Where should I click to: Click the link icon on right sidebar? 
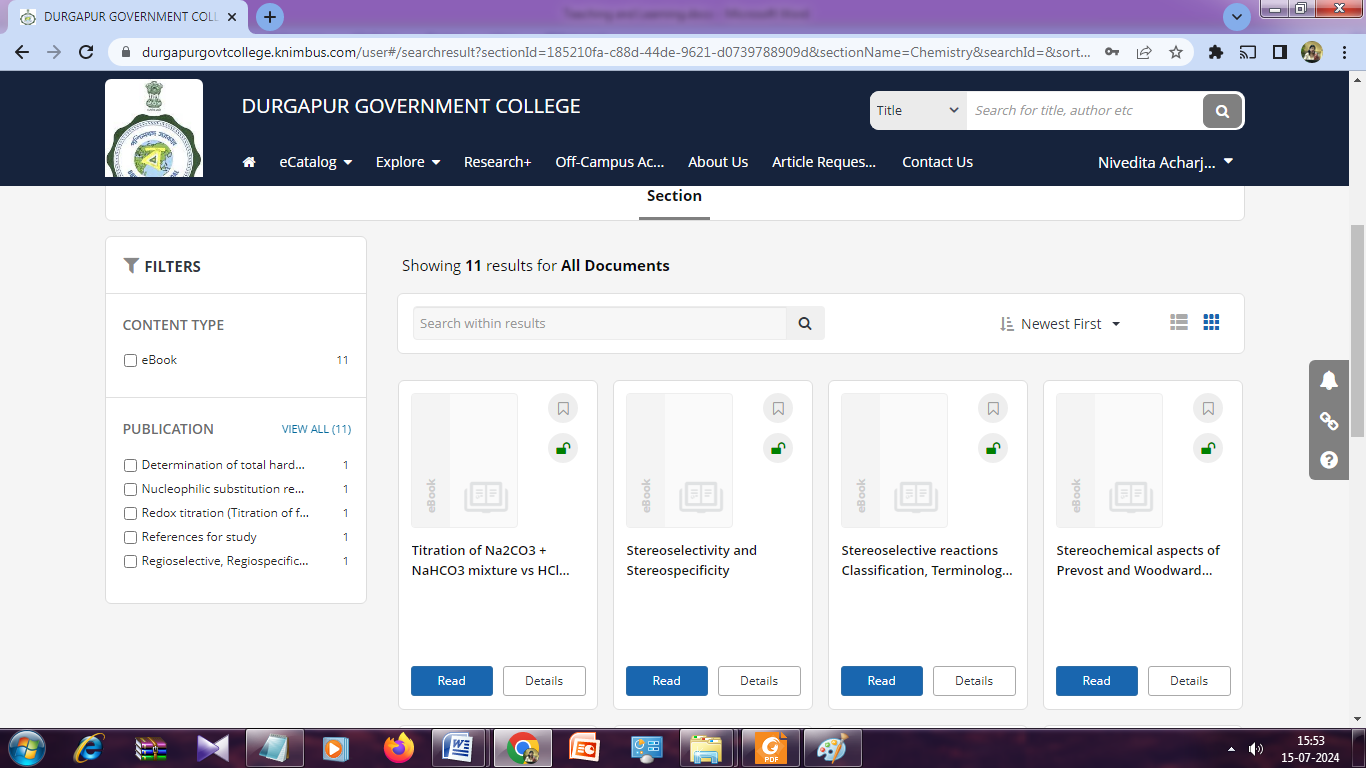point(1328,421)
